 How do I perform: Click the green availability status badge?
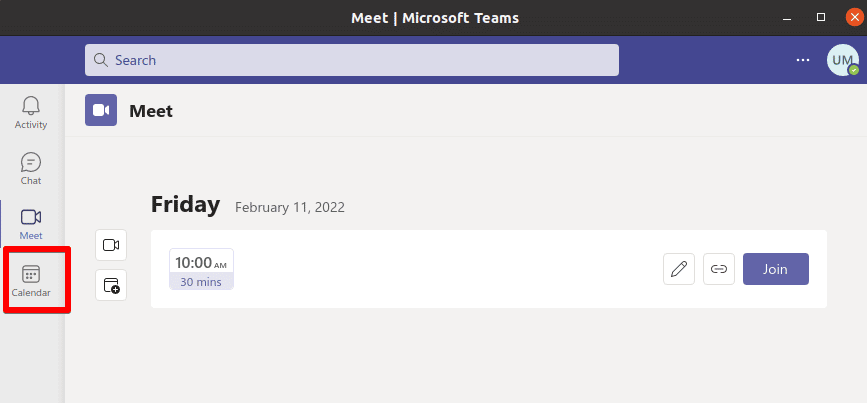point(854,71)
